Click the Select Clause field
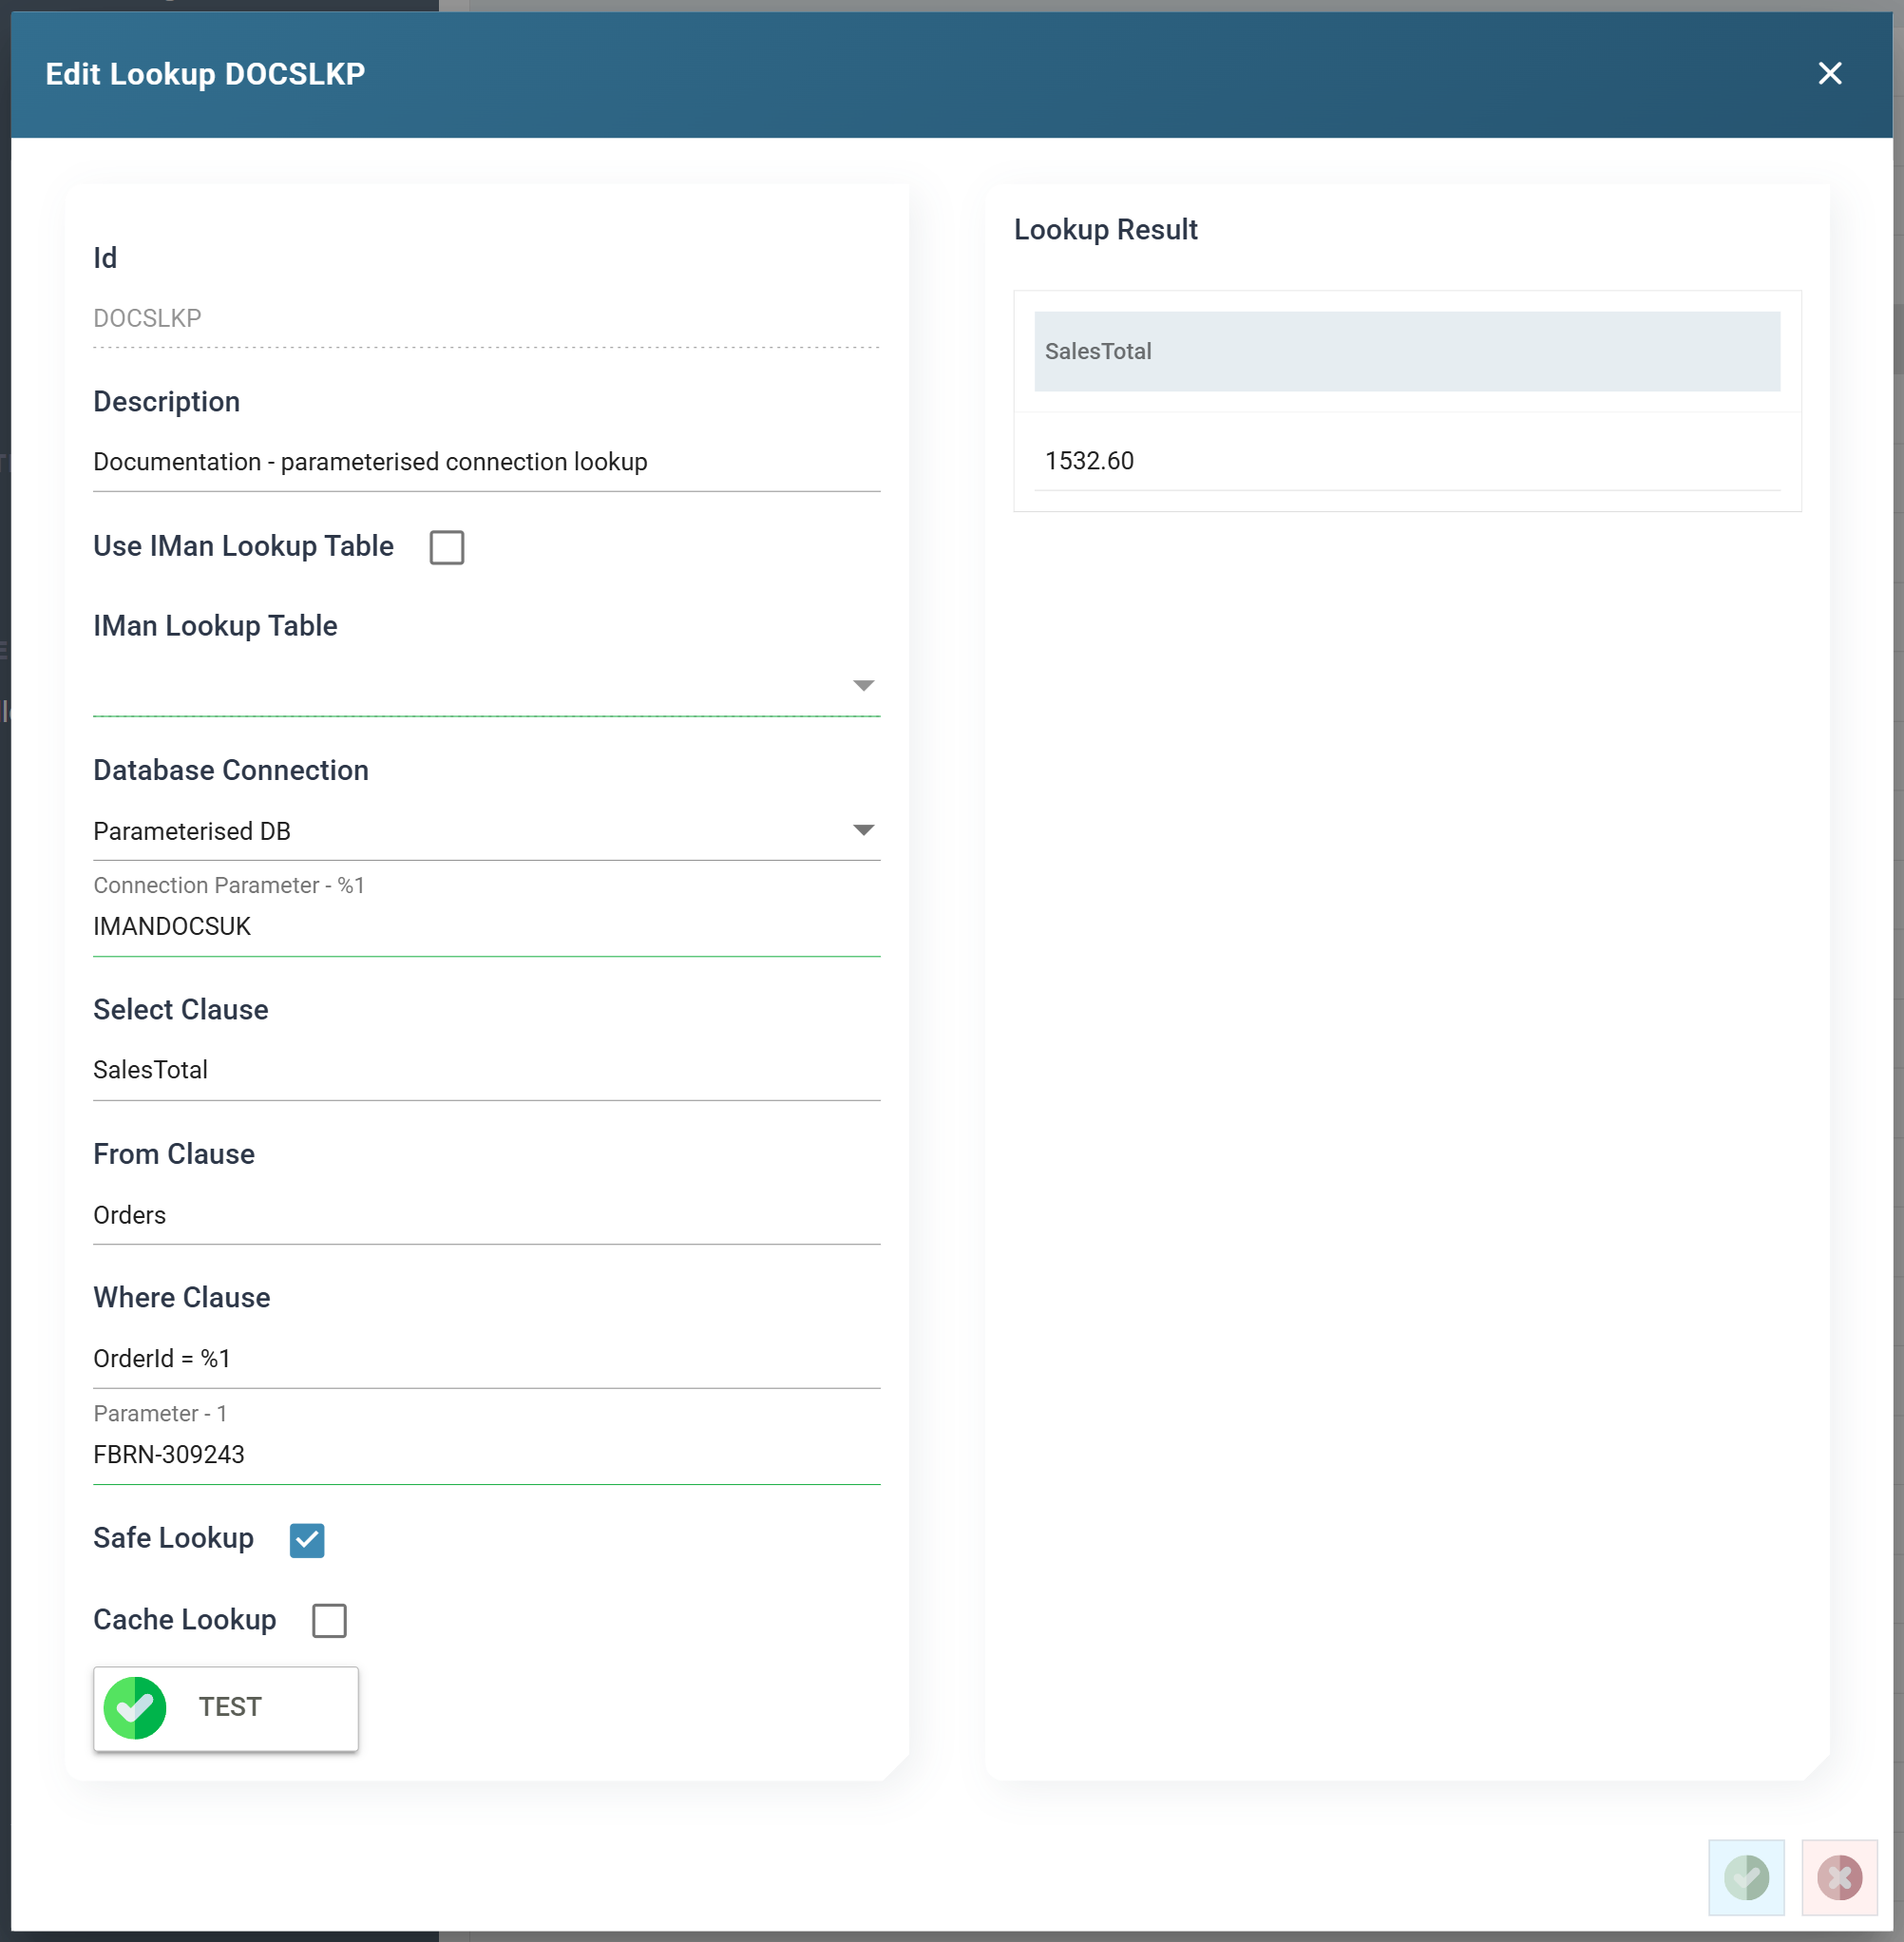 [486, 1070]
